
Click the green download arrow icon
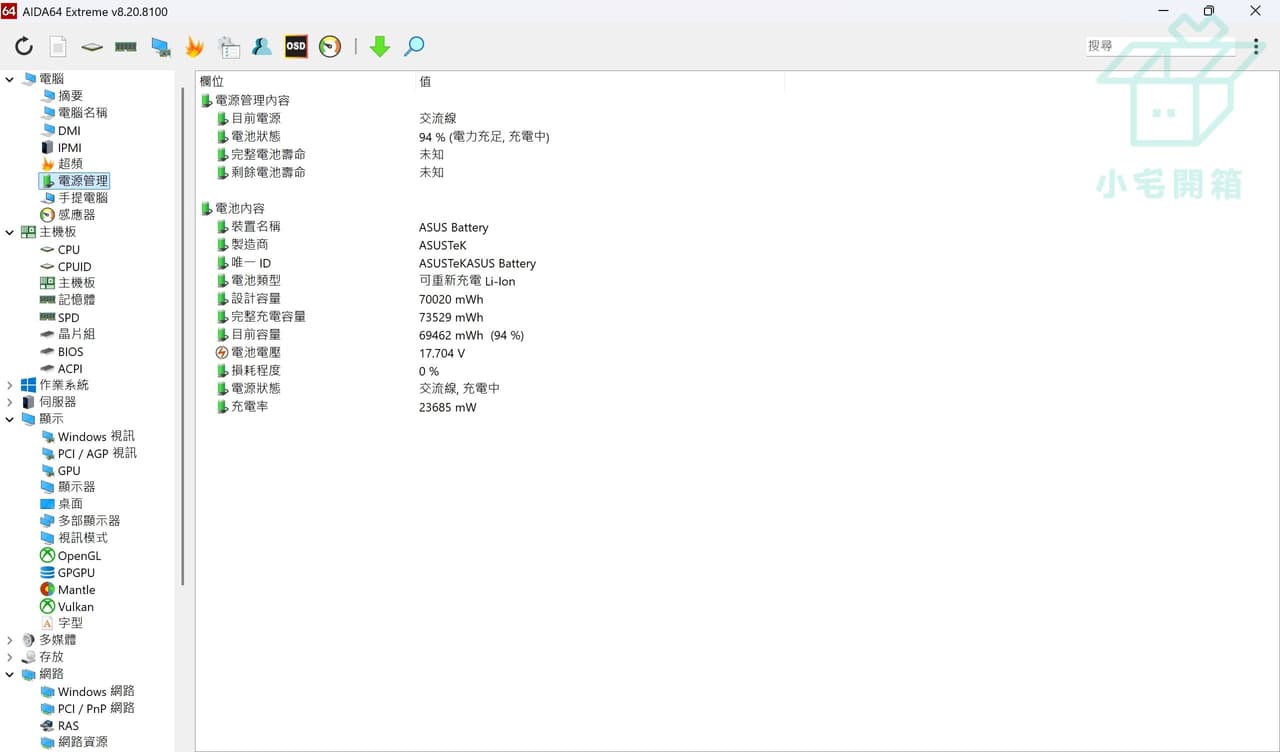tap(380, 46)
